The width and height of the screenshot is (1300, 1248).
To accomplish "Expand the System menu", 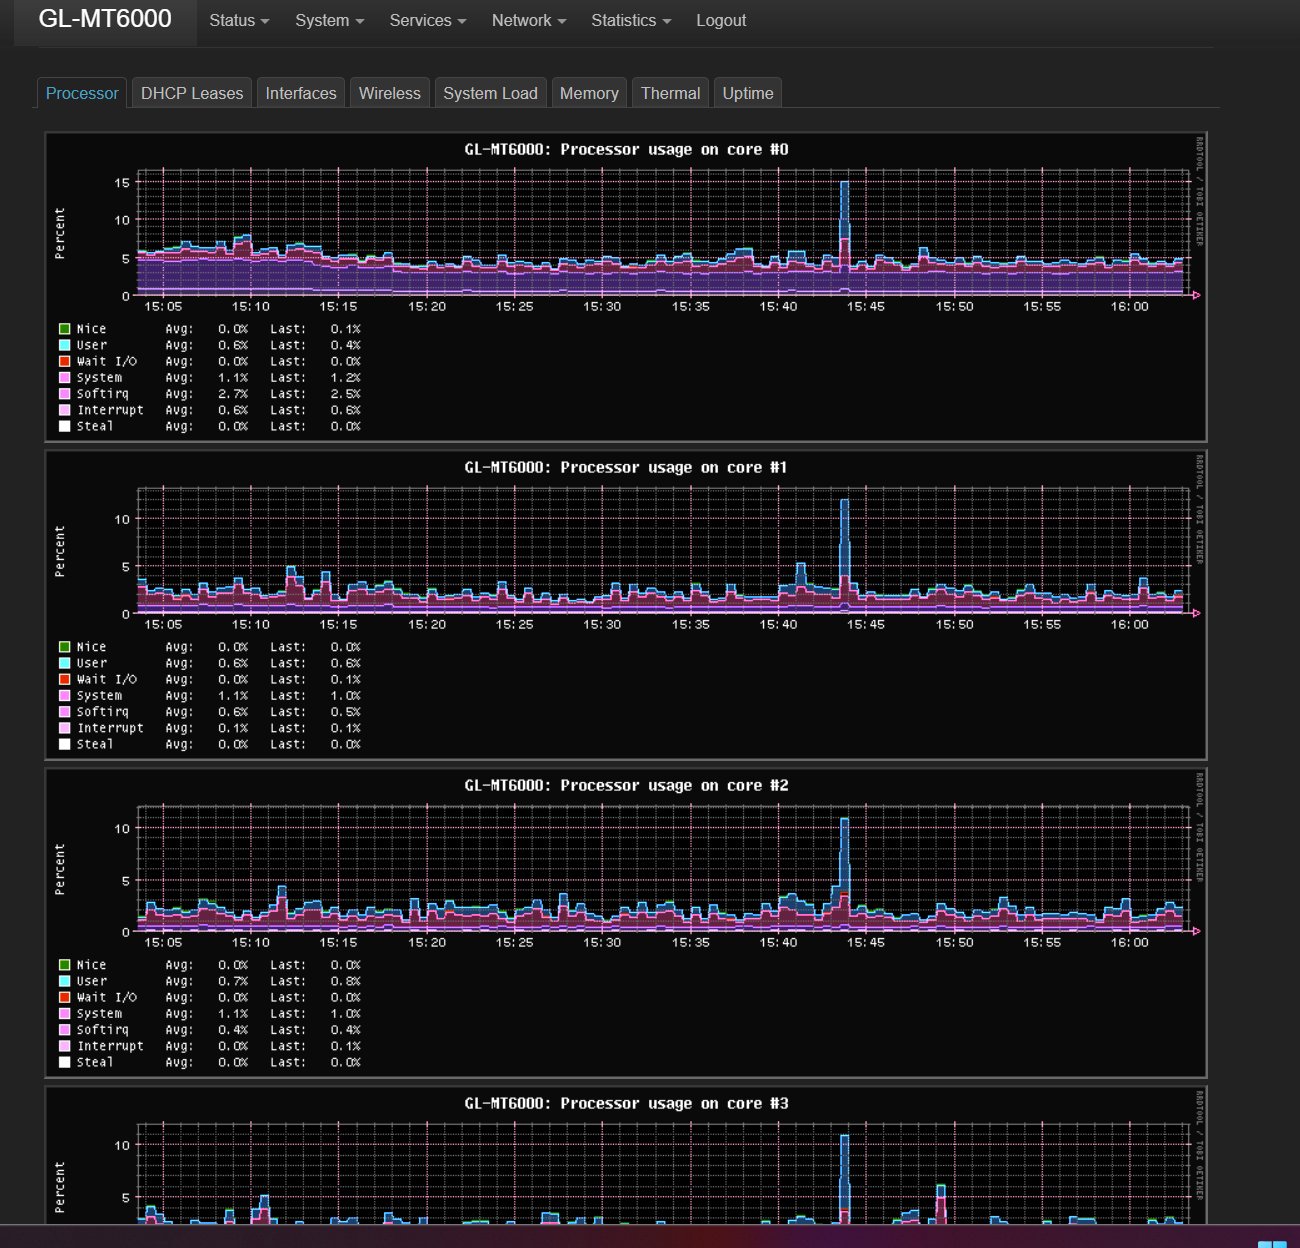I will [329, 20].
